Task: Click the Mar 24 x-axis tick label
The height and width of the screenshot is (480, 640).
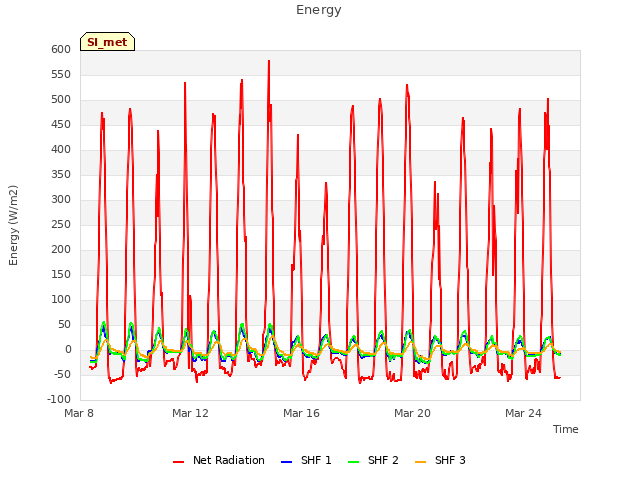Action: (x=523, y=413)
